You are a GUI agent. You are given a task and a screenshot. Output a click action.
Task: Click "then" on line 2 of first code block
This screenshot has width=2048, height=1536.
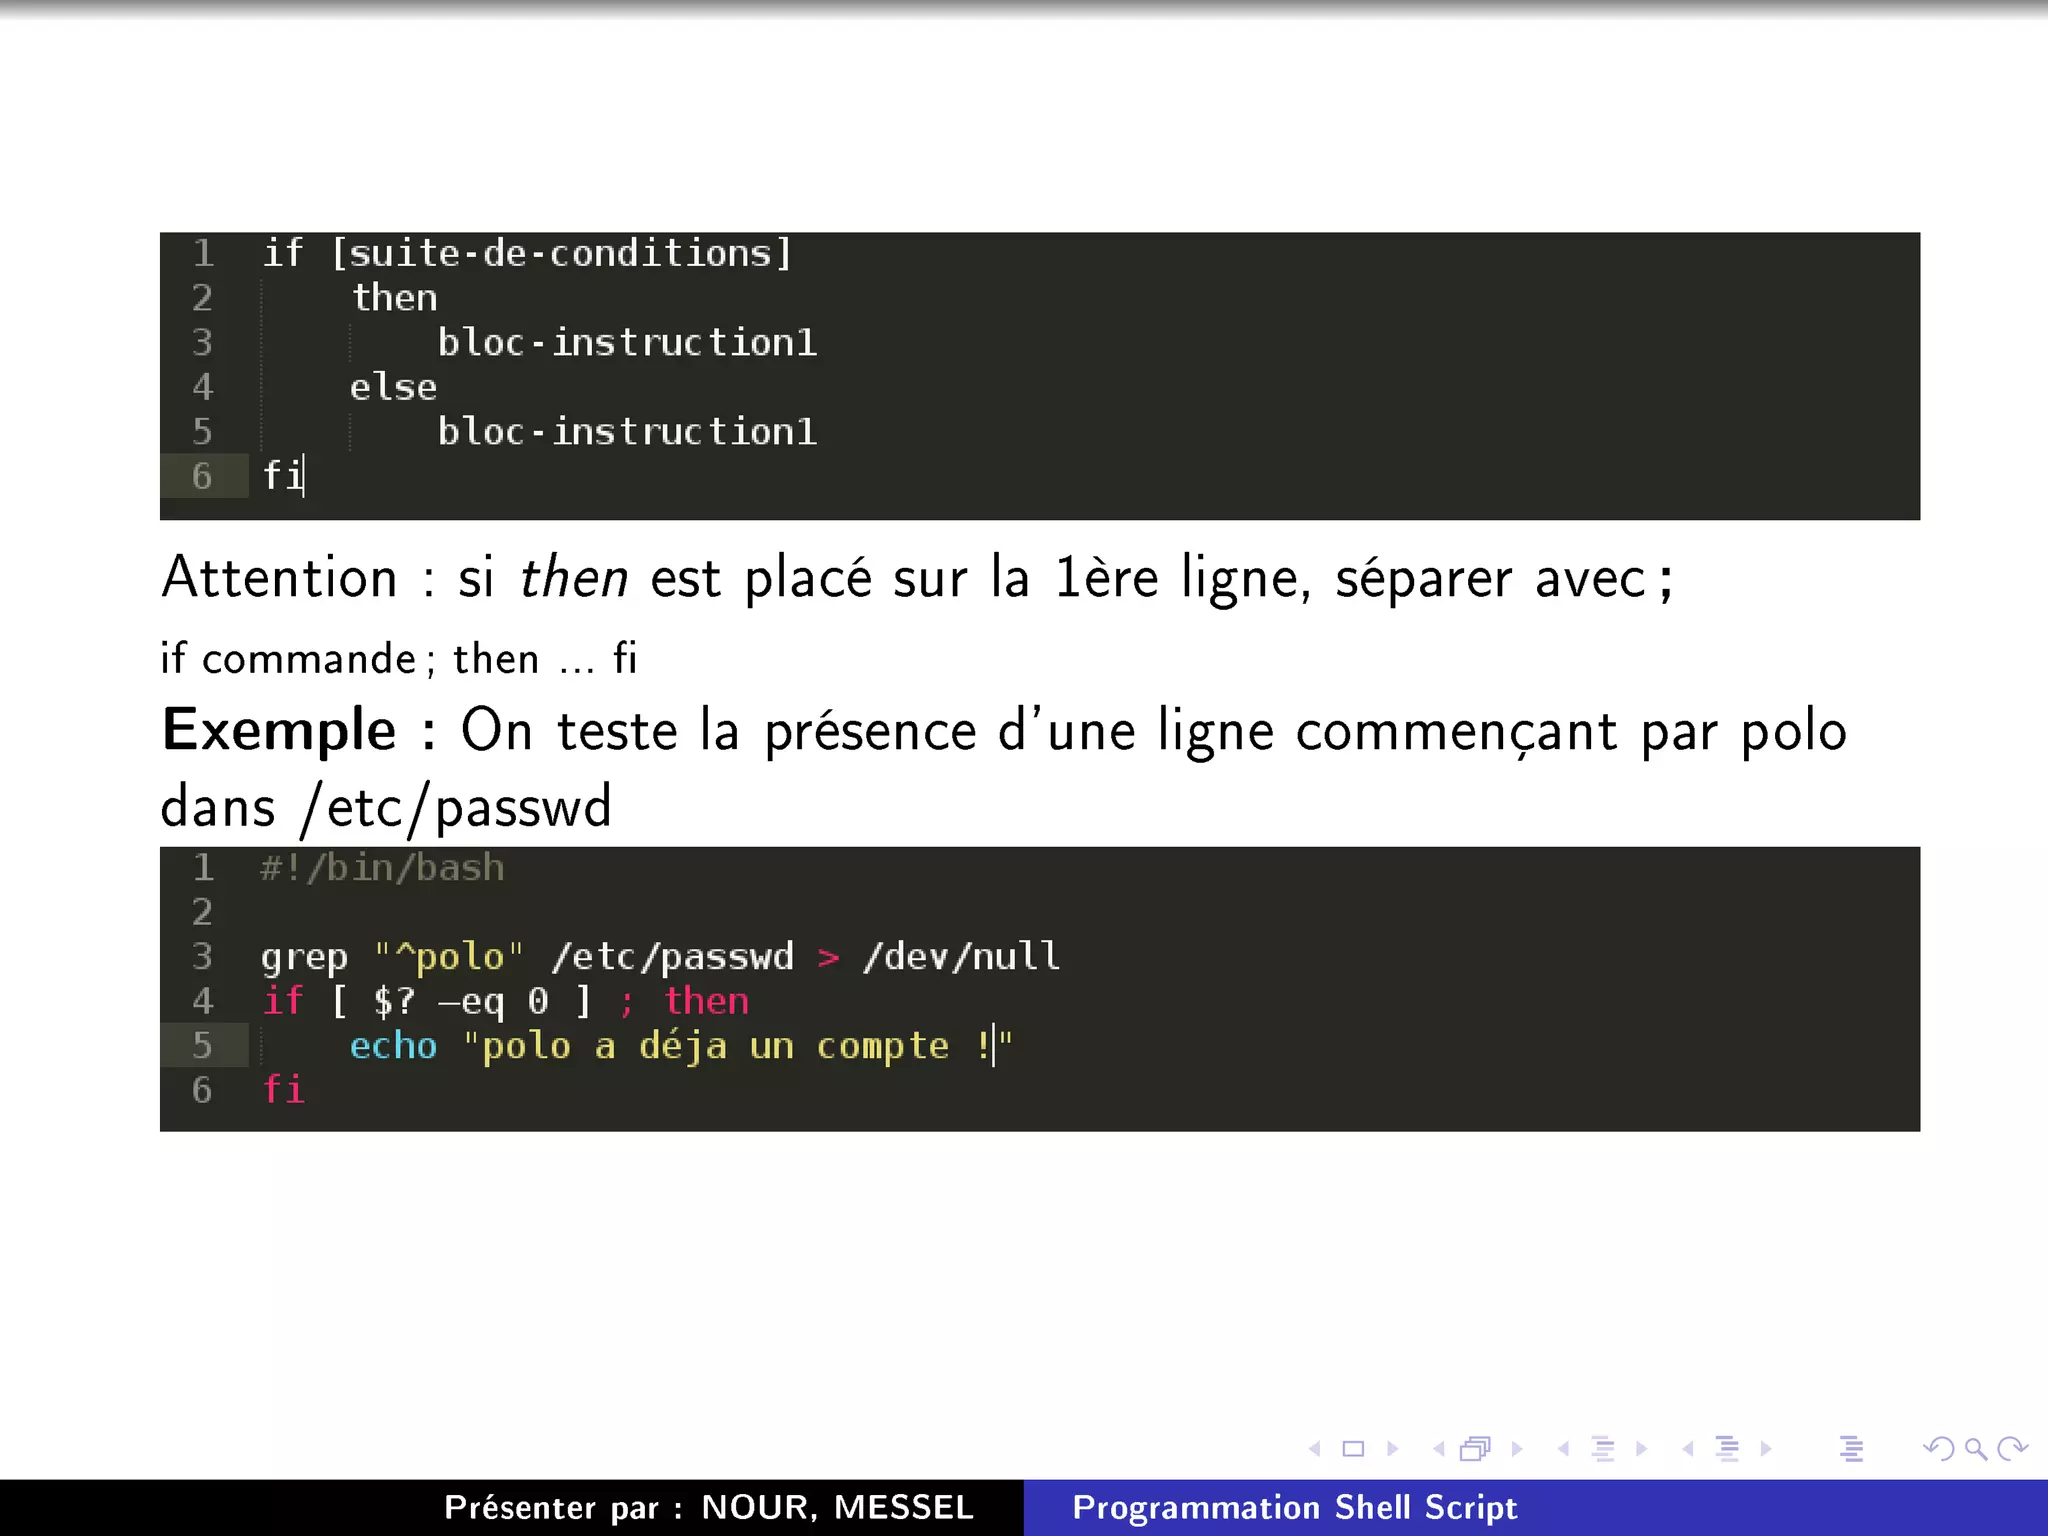point(394,297)
